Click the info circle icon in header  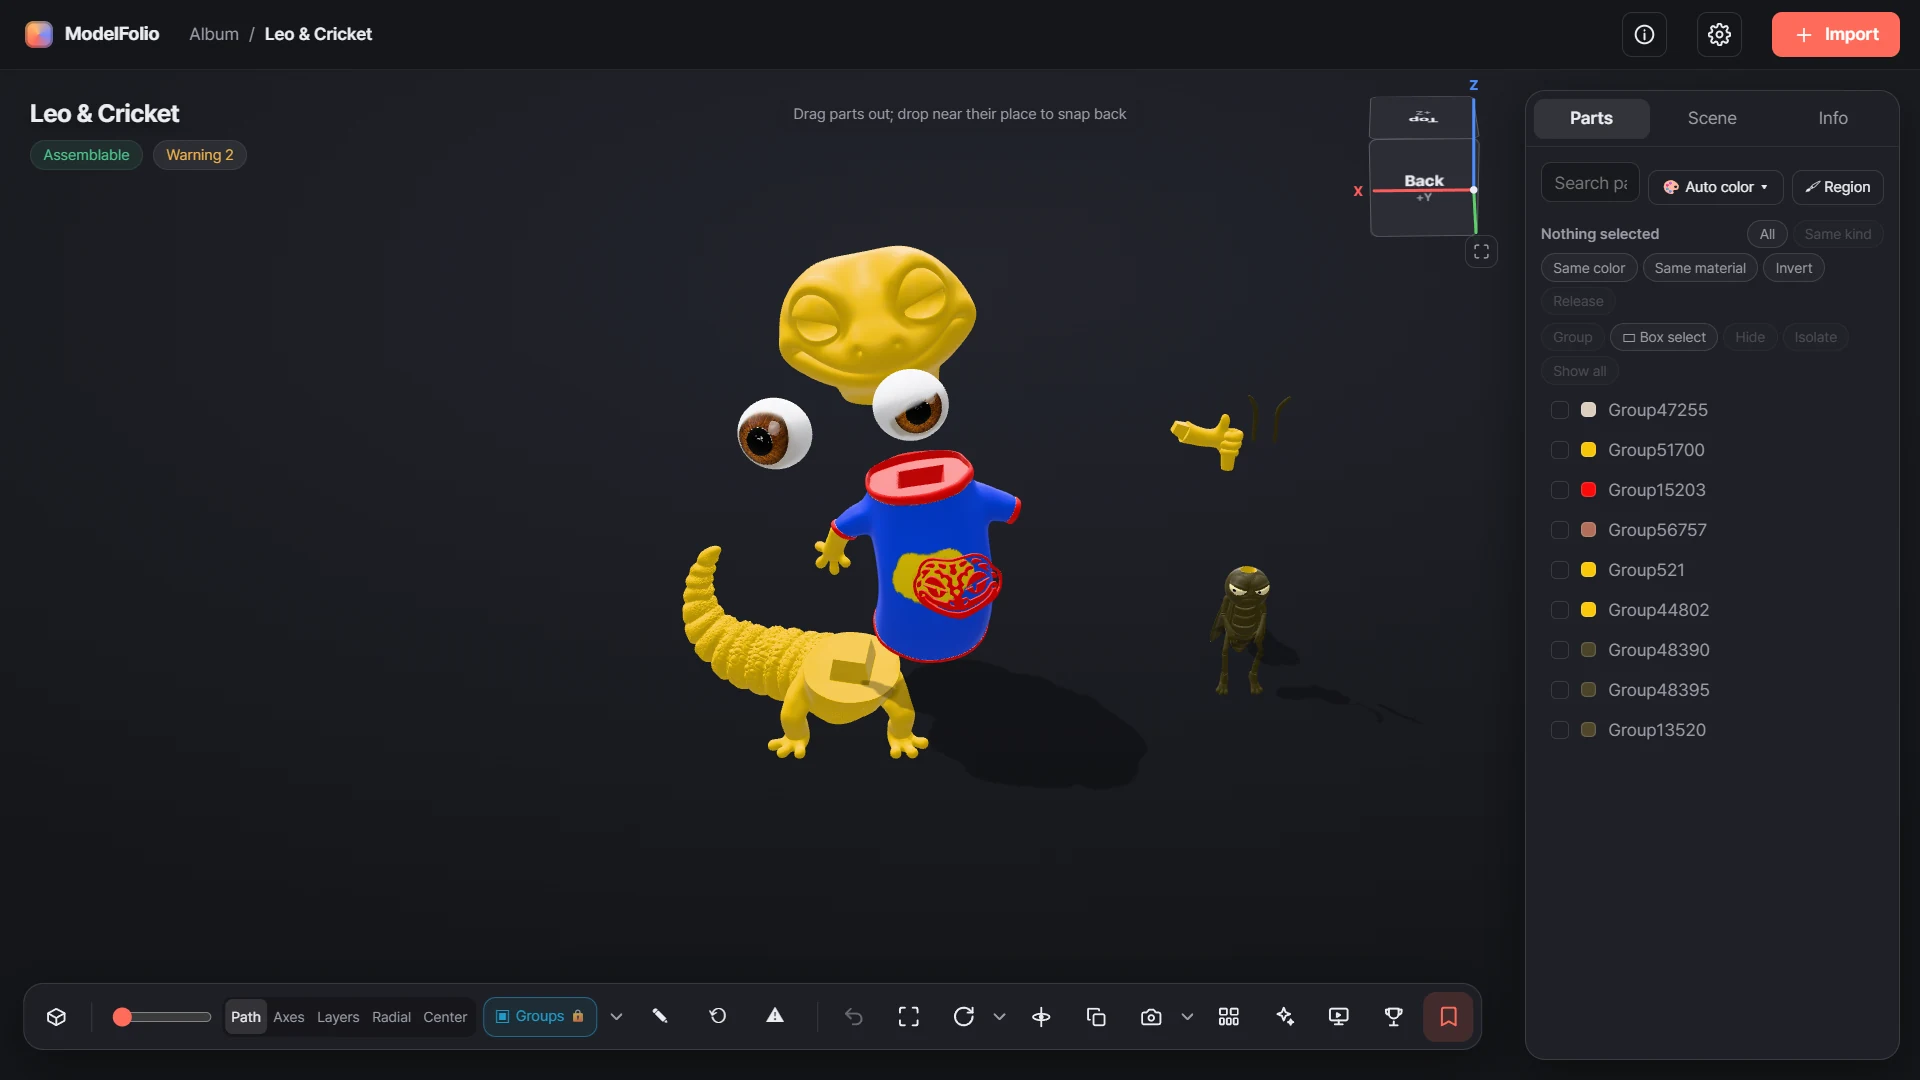pos(1644,35)
